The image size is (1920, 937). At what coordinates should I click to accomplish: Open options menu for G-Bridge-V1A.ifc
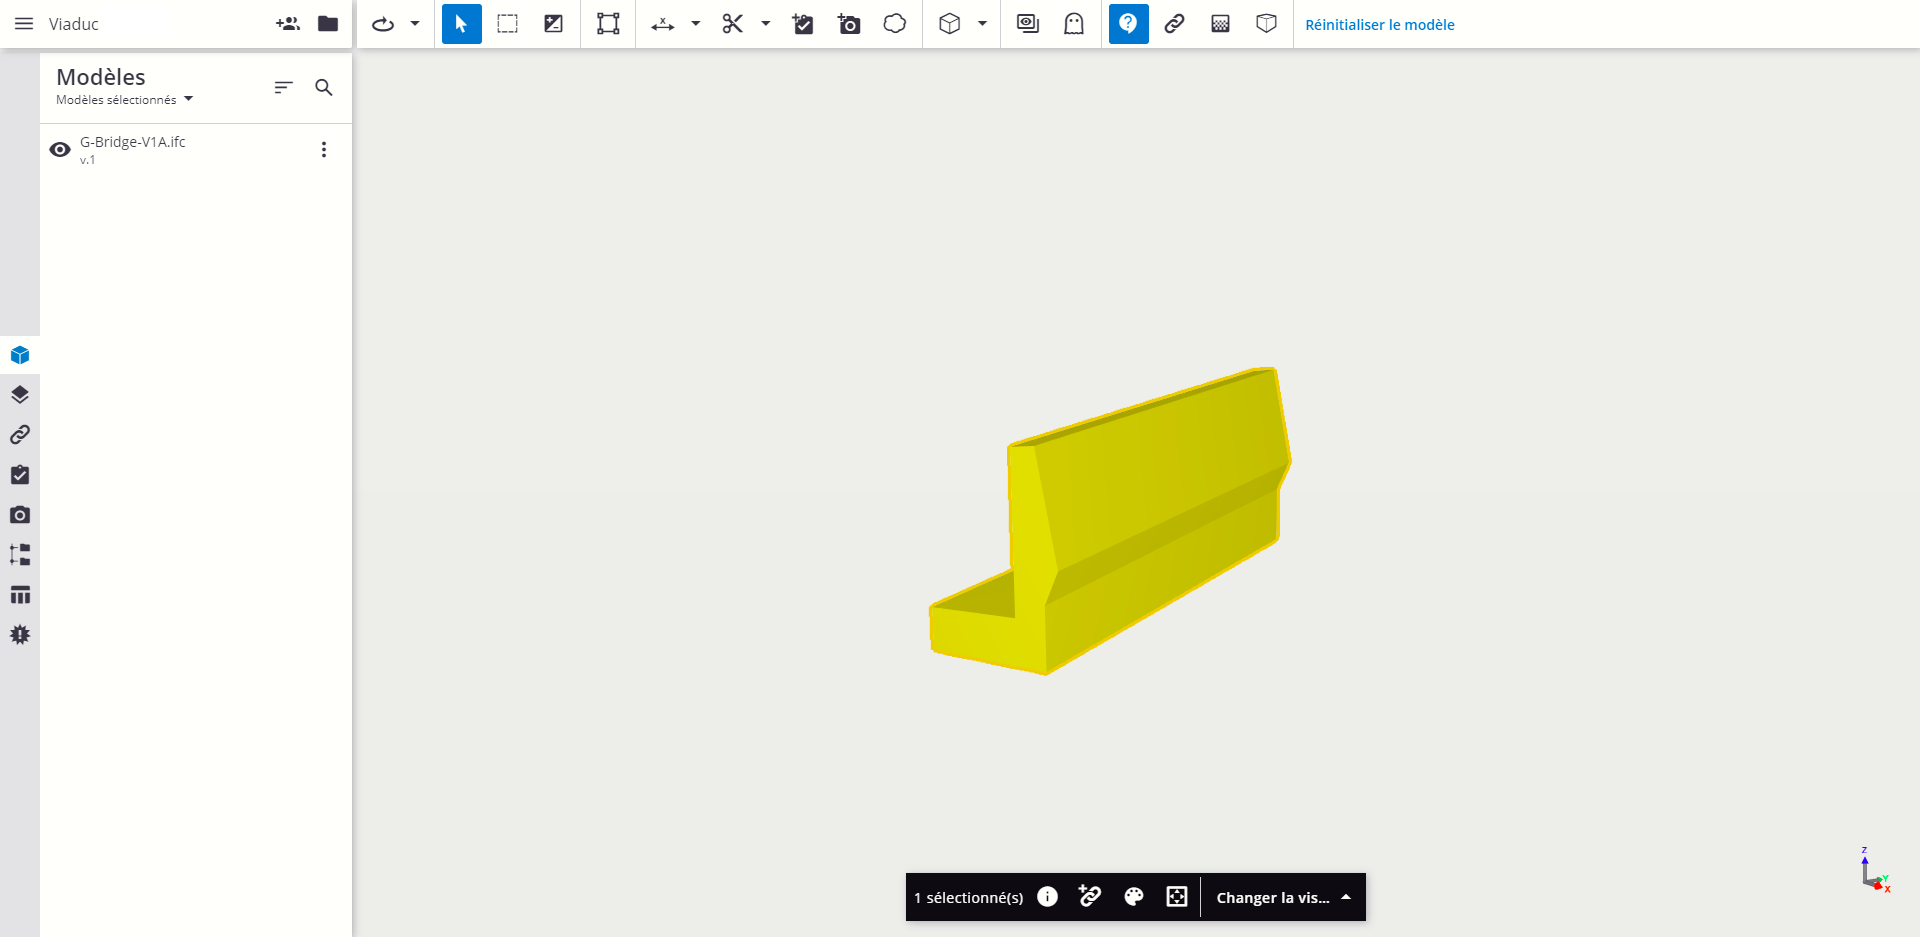point(323,149)
